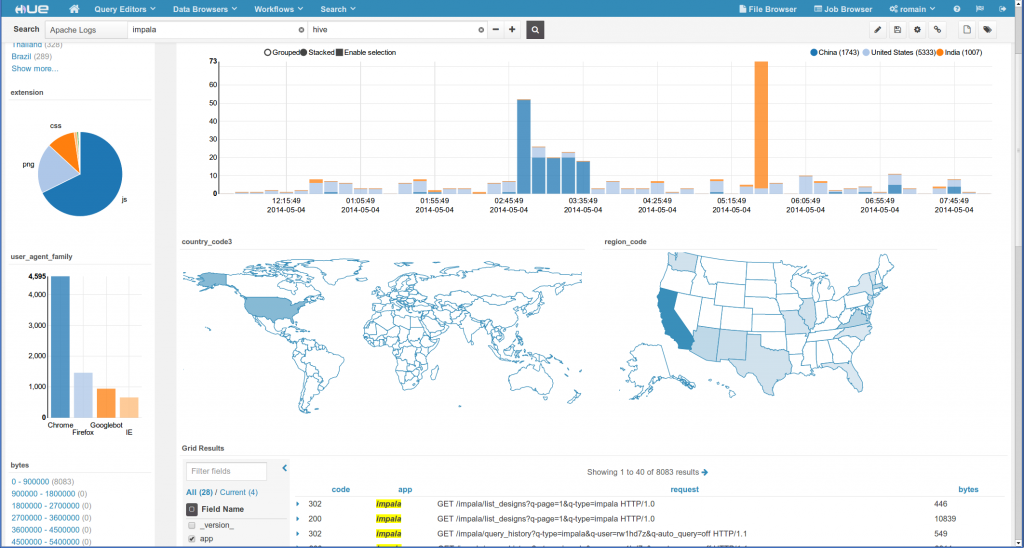Select the Grouped chart radio option

pos(267,51)
